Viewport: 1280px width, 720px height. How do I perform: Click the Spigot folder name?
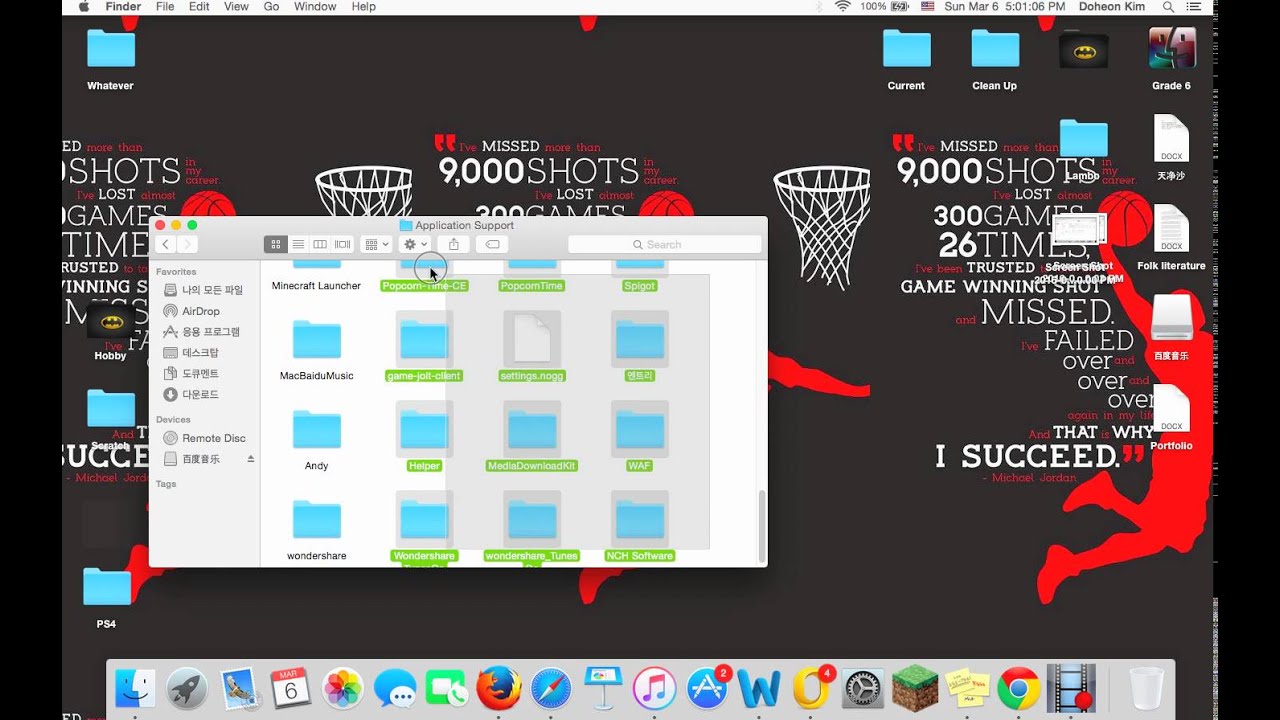[640, 286]
